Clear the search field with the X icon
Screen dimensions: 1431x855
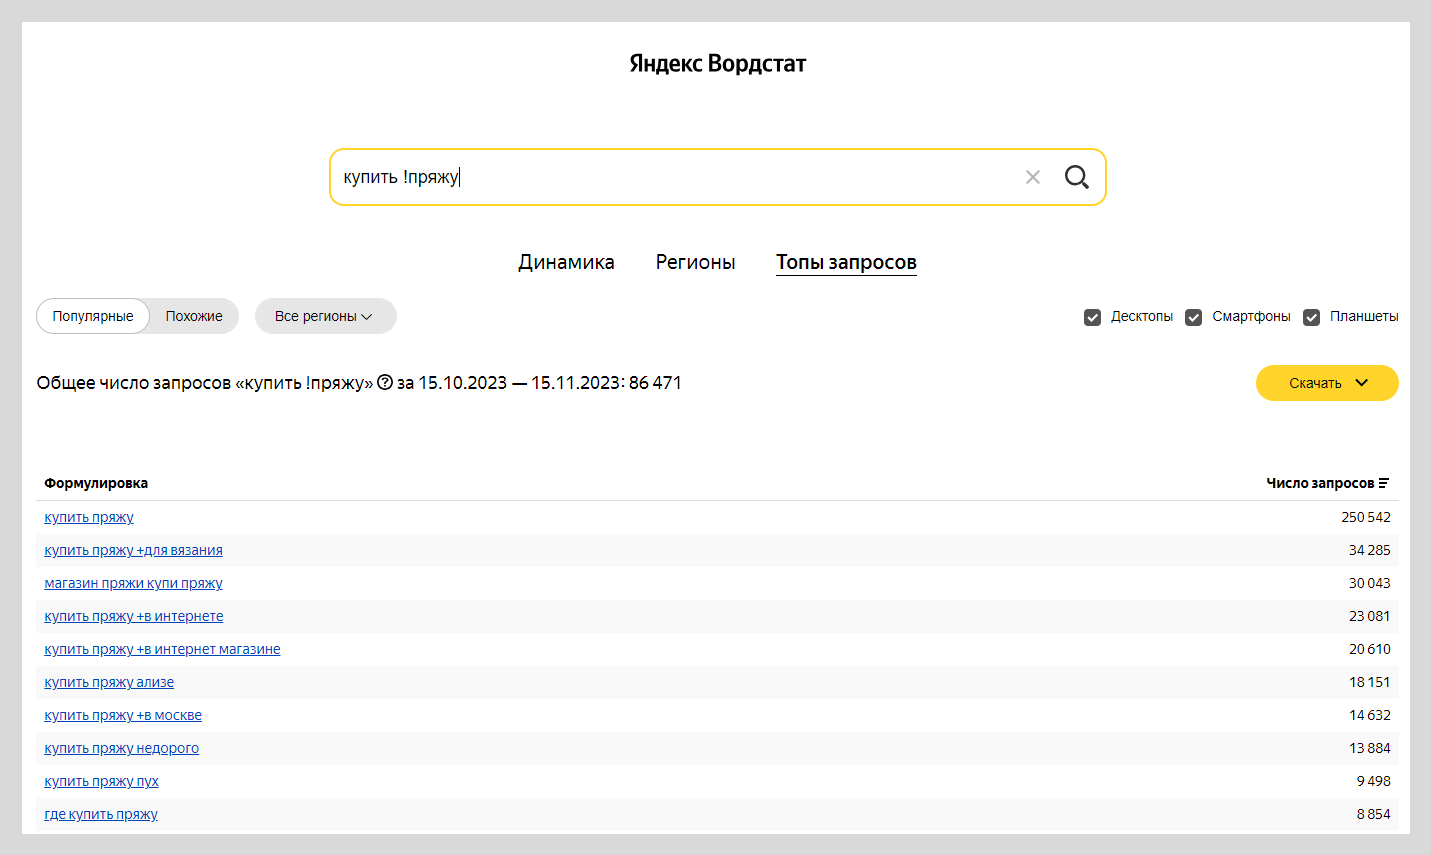[1033, 177]
